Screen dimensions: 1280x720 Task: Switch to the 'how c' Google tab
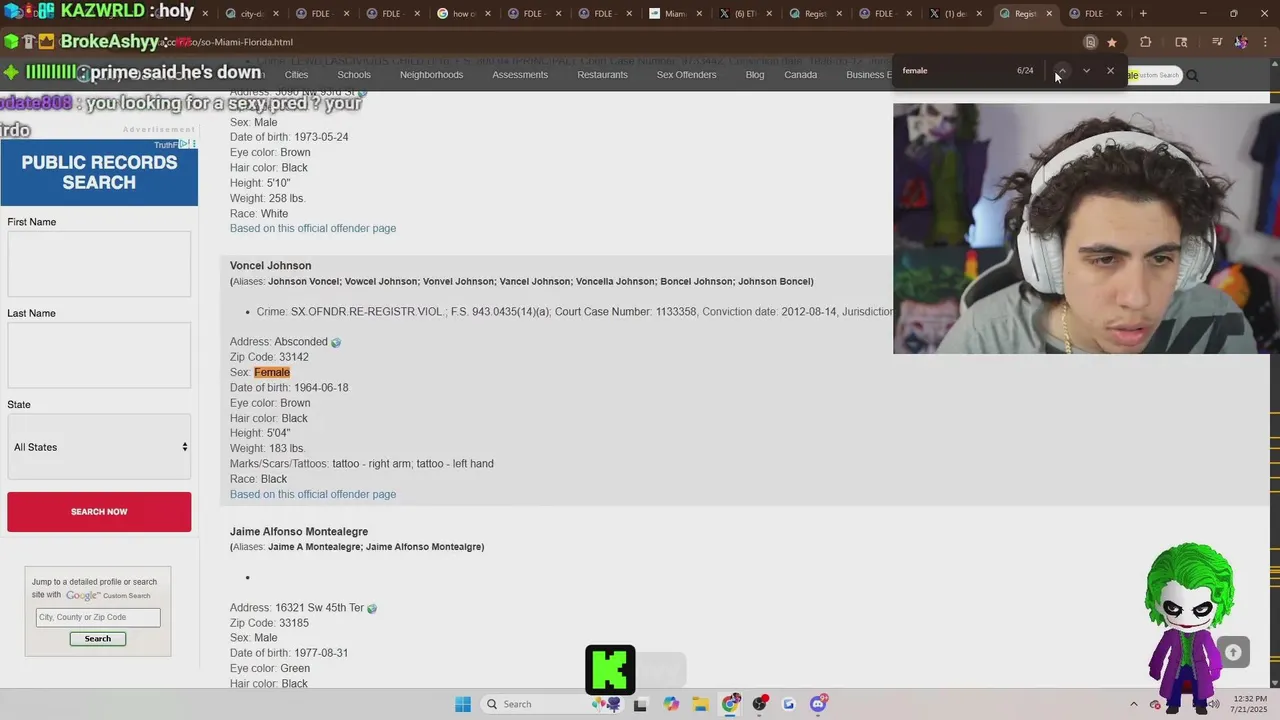[465, 14]
